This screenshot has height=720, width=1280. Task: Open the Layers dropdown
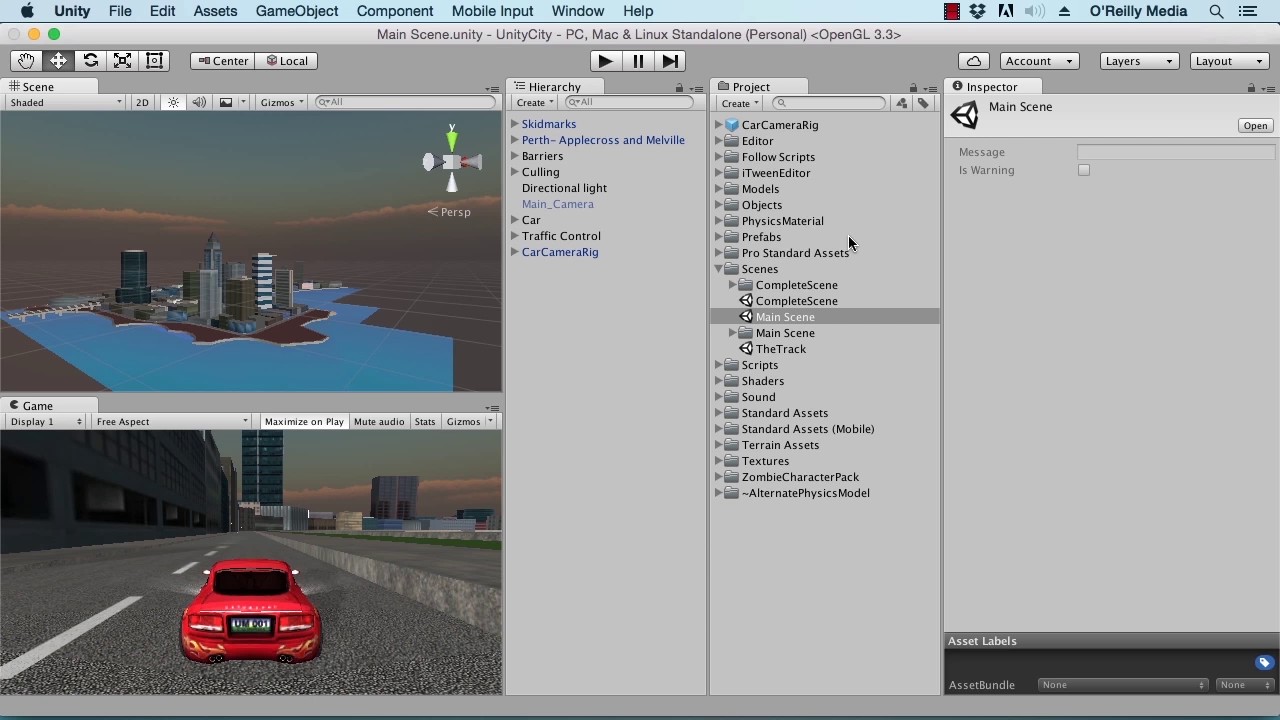(x=1139, y=61)
